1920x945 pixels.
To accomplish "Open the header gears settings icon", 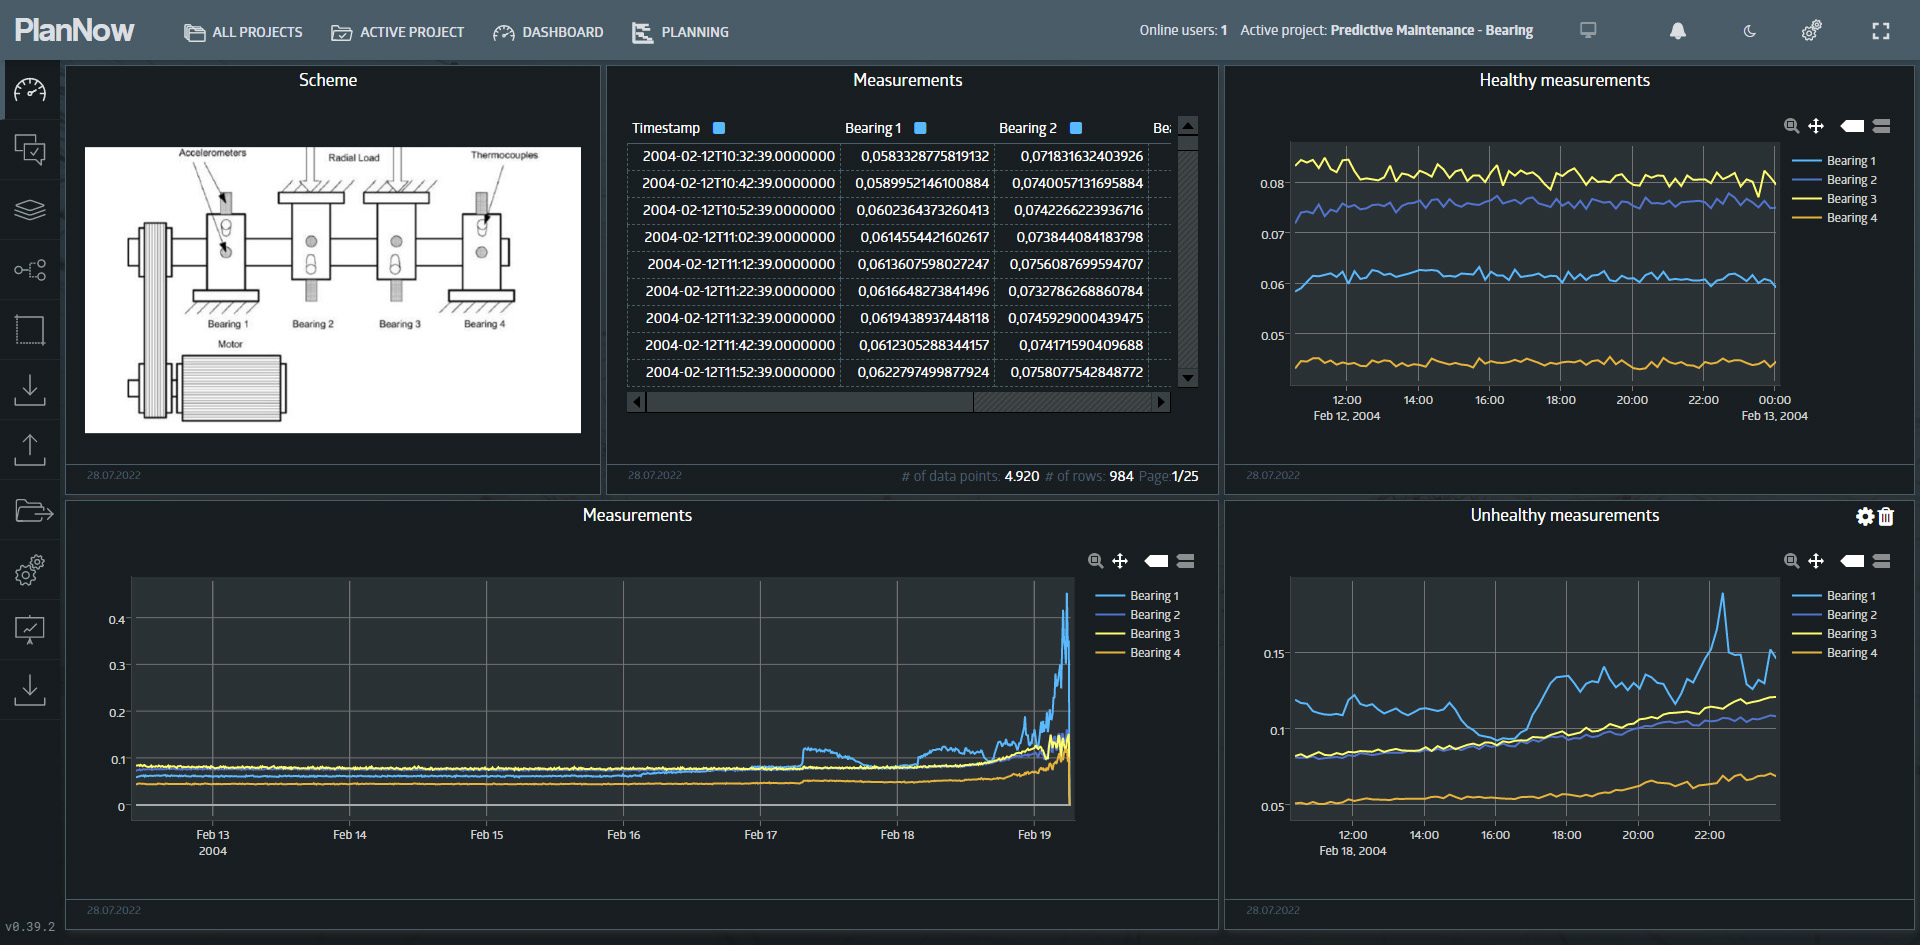I will [1811, 31].
